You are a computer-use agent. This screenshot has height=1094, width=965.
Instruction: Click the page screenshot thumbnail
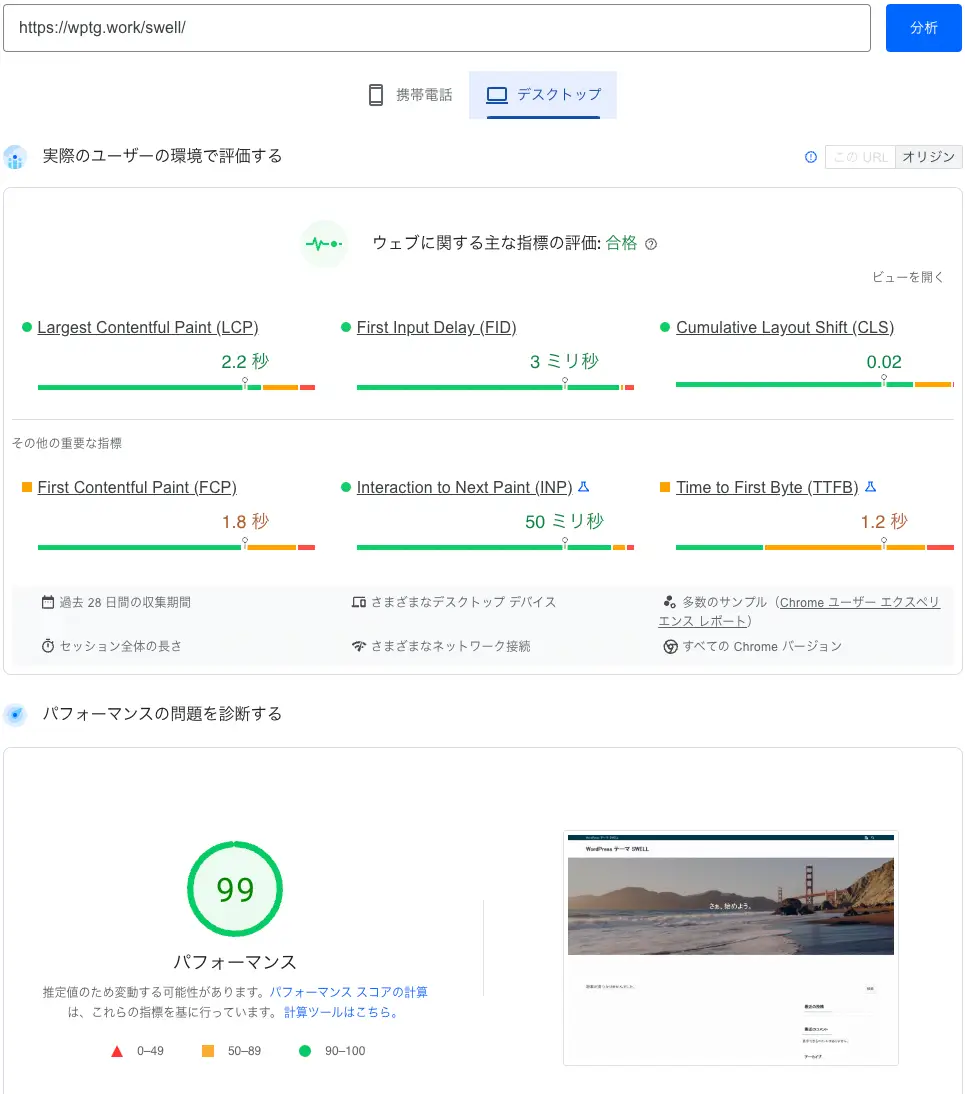coord(731,947)
